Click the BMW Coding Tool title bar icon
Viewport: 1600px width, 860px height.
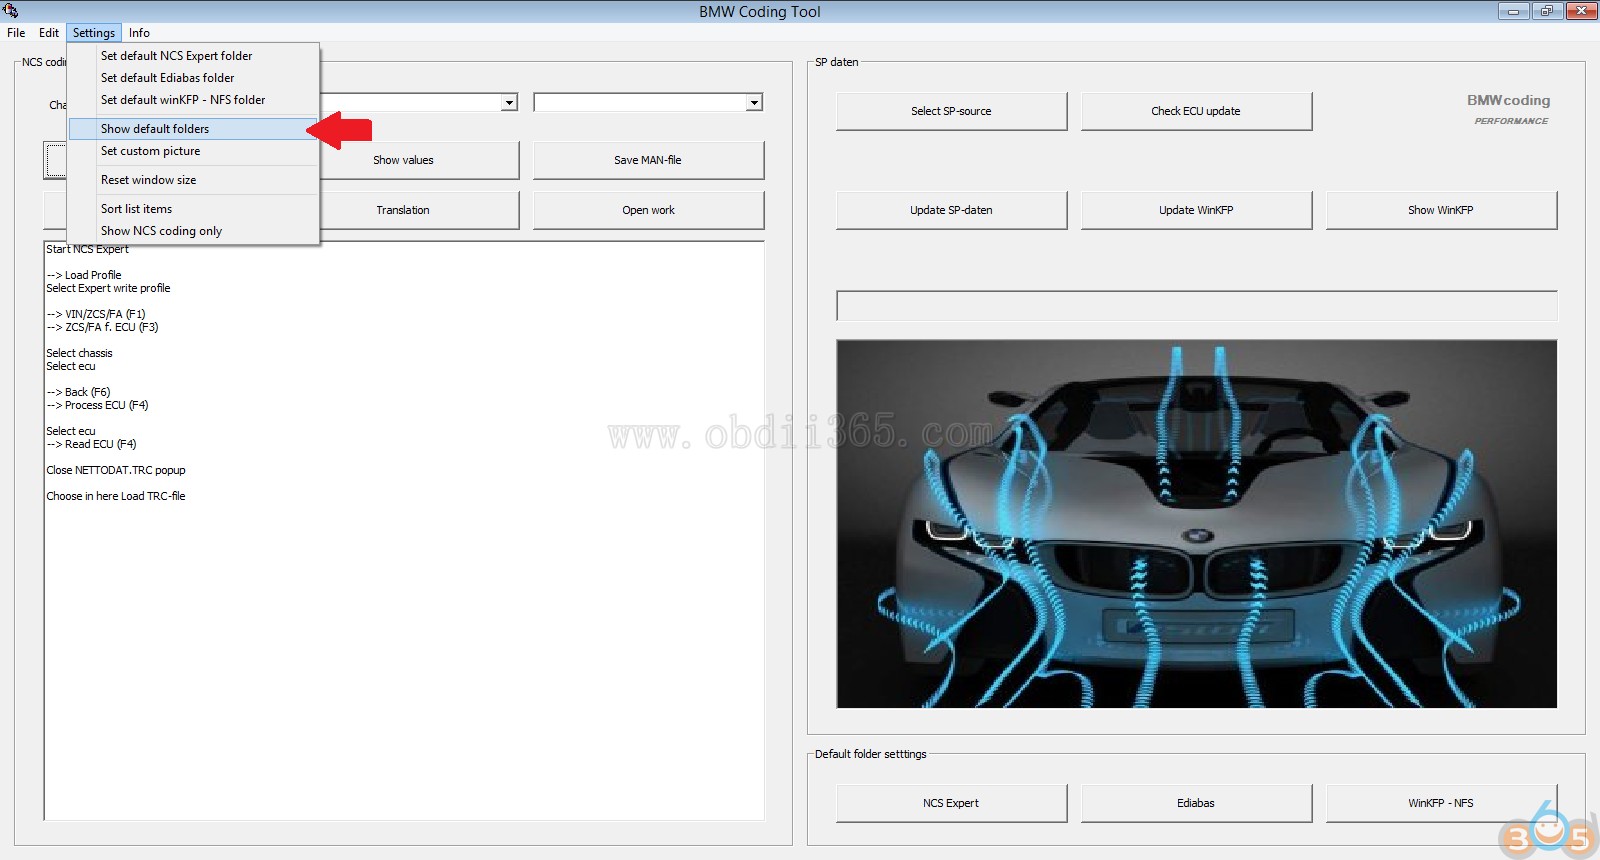[10, 11]
